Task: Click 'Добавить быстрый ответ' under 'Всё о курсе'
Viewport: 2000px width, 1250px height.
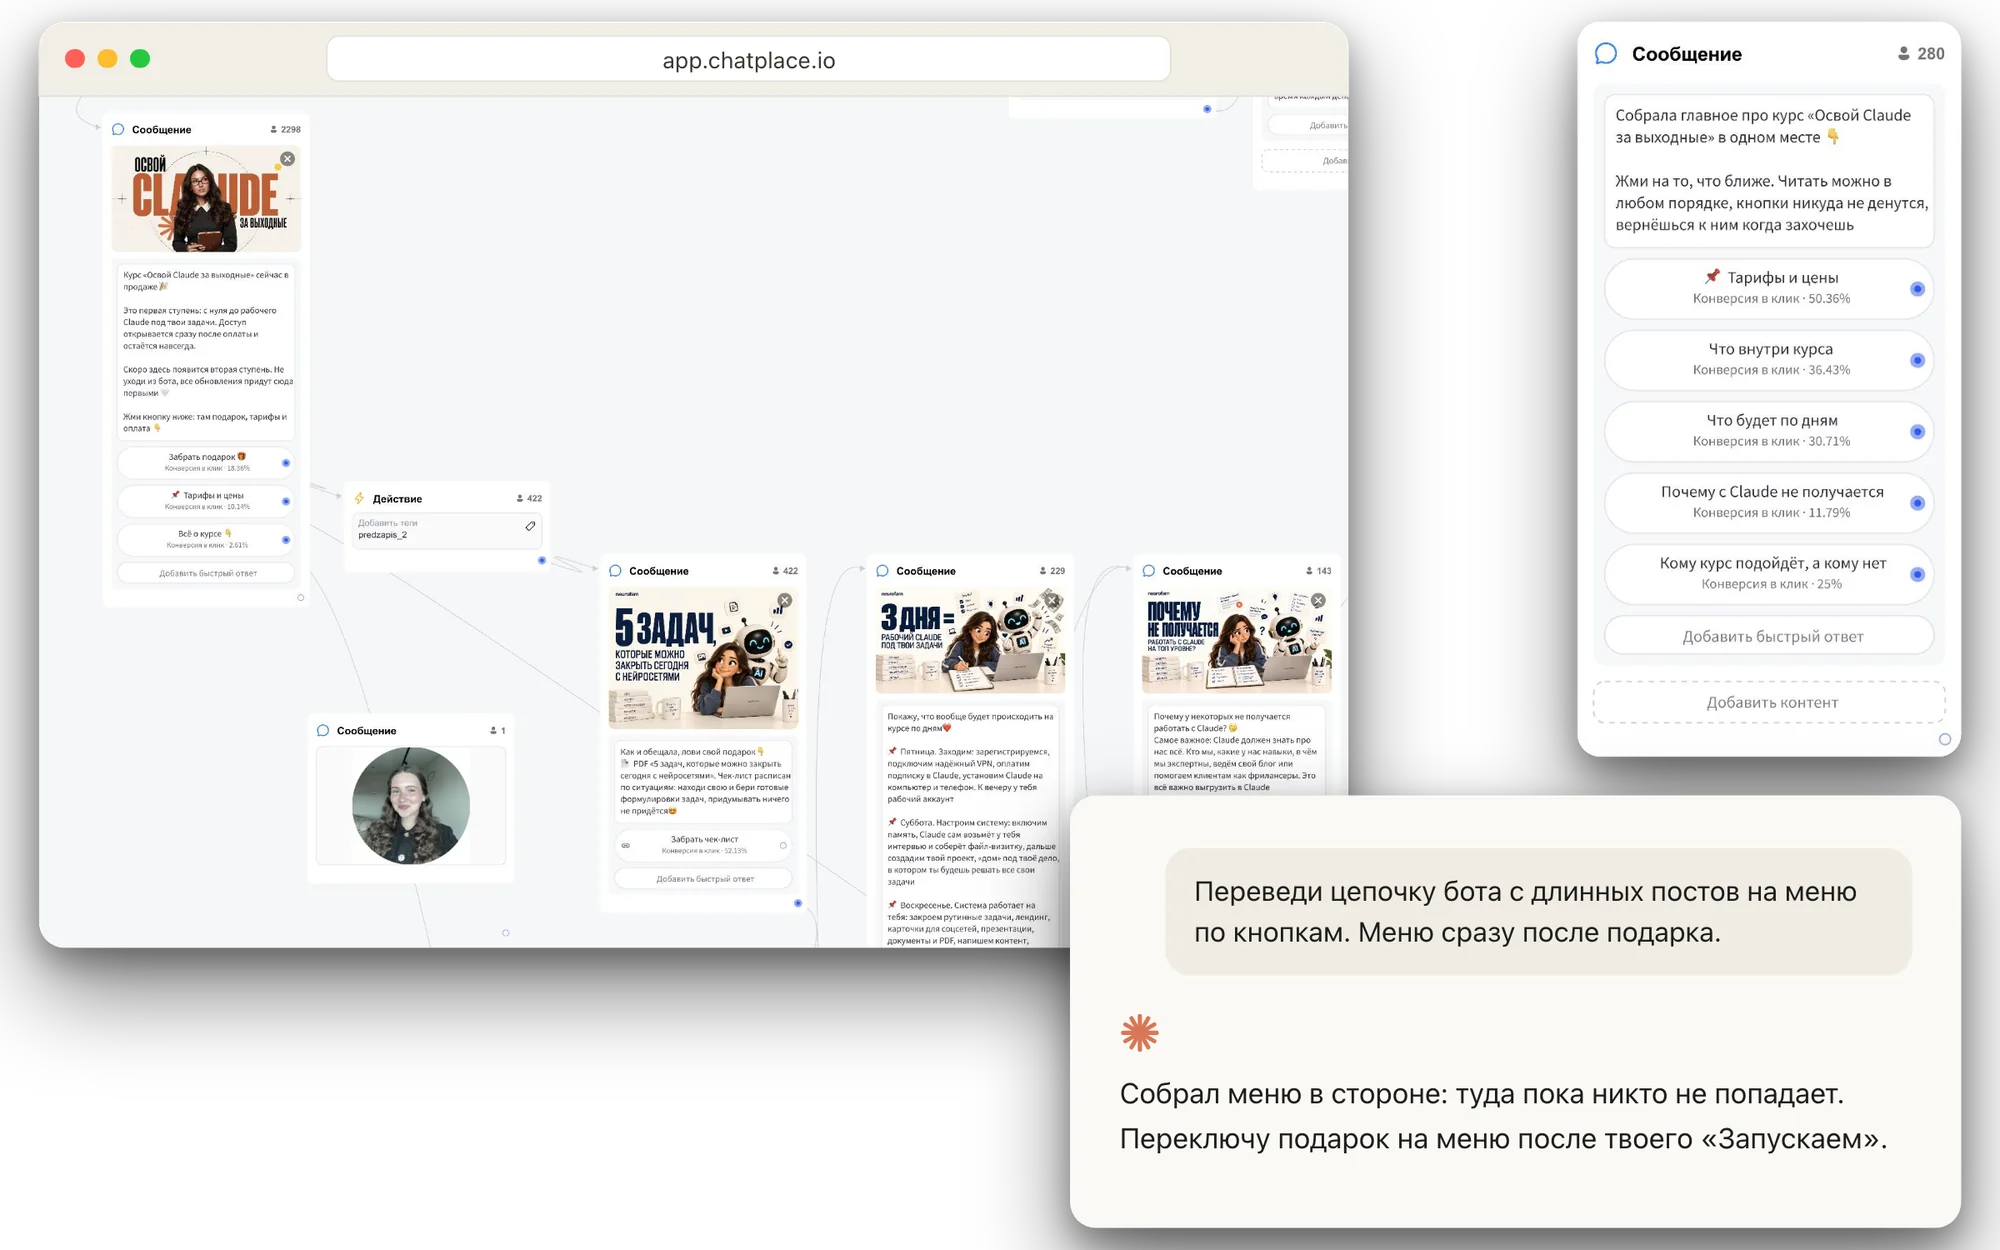Action: pyautogui.click(x=207, y=573)
